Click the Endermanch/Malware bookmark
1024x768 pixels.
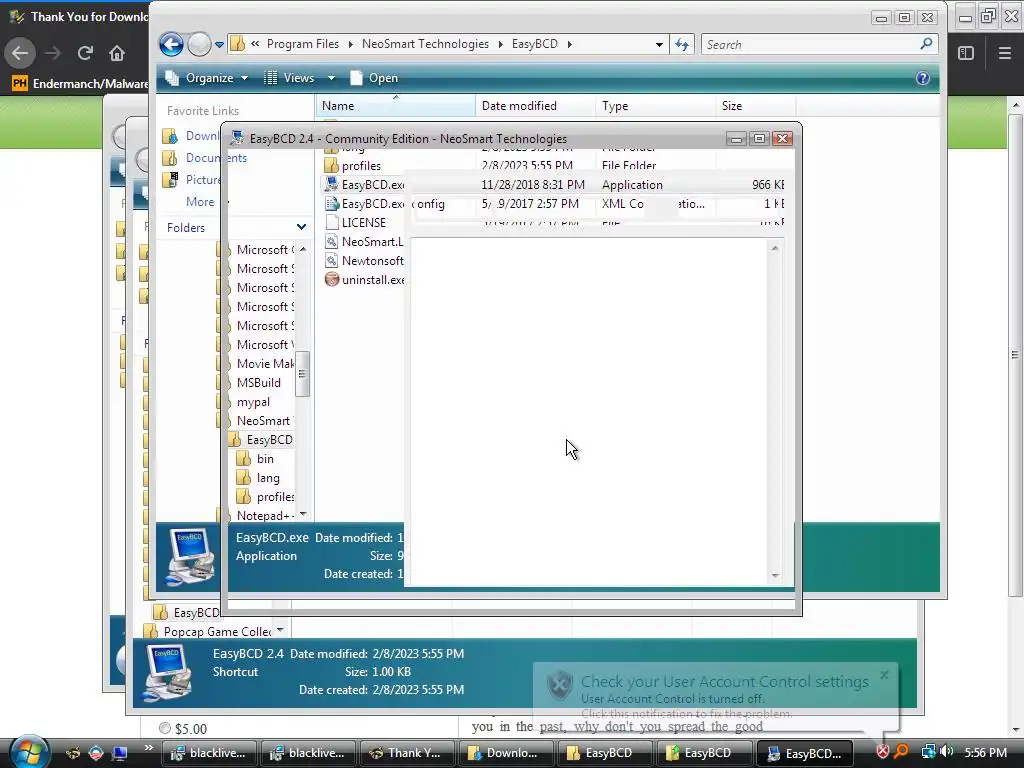(x=81, y=84)
